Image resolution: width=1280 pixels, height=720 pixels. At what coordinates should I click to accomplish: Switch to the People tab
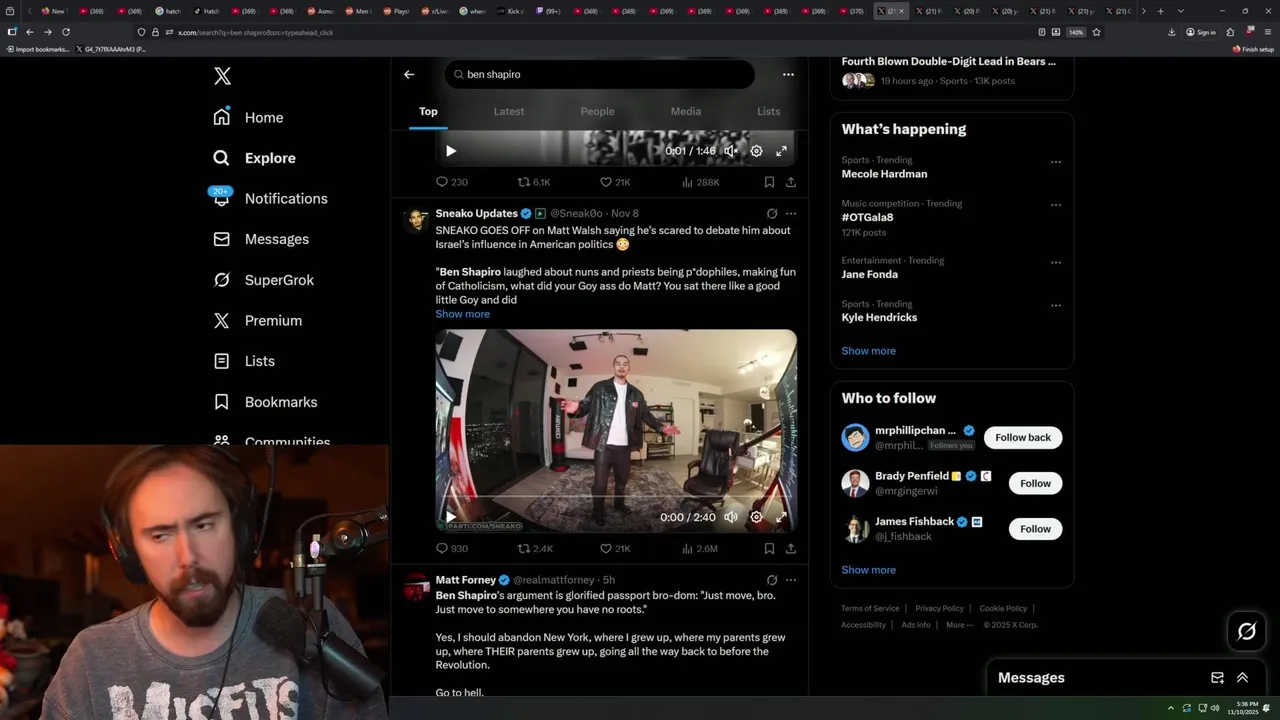point(597,111)
